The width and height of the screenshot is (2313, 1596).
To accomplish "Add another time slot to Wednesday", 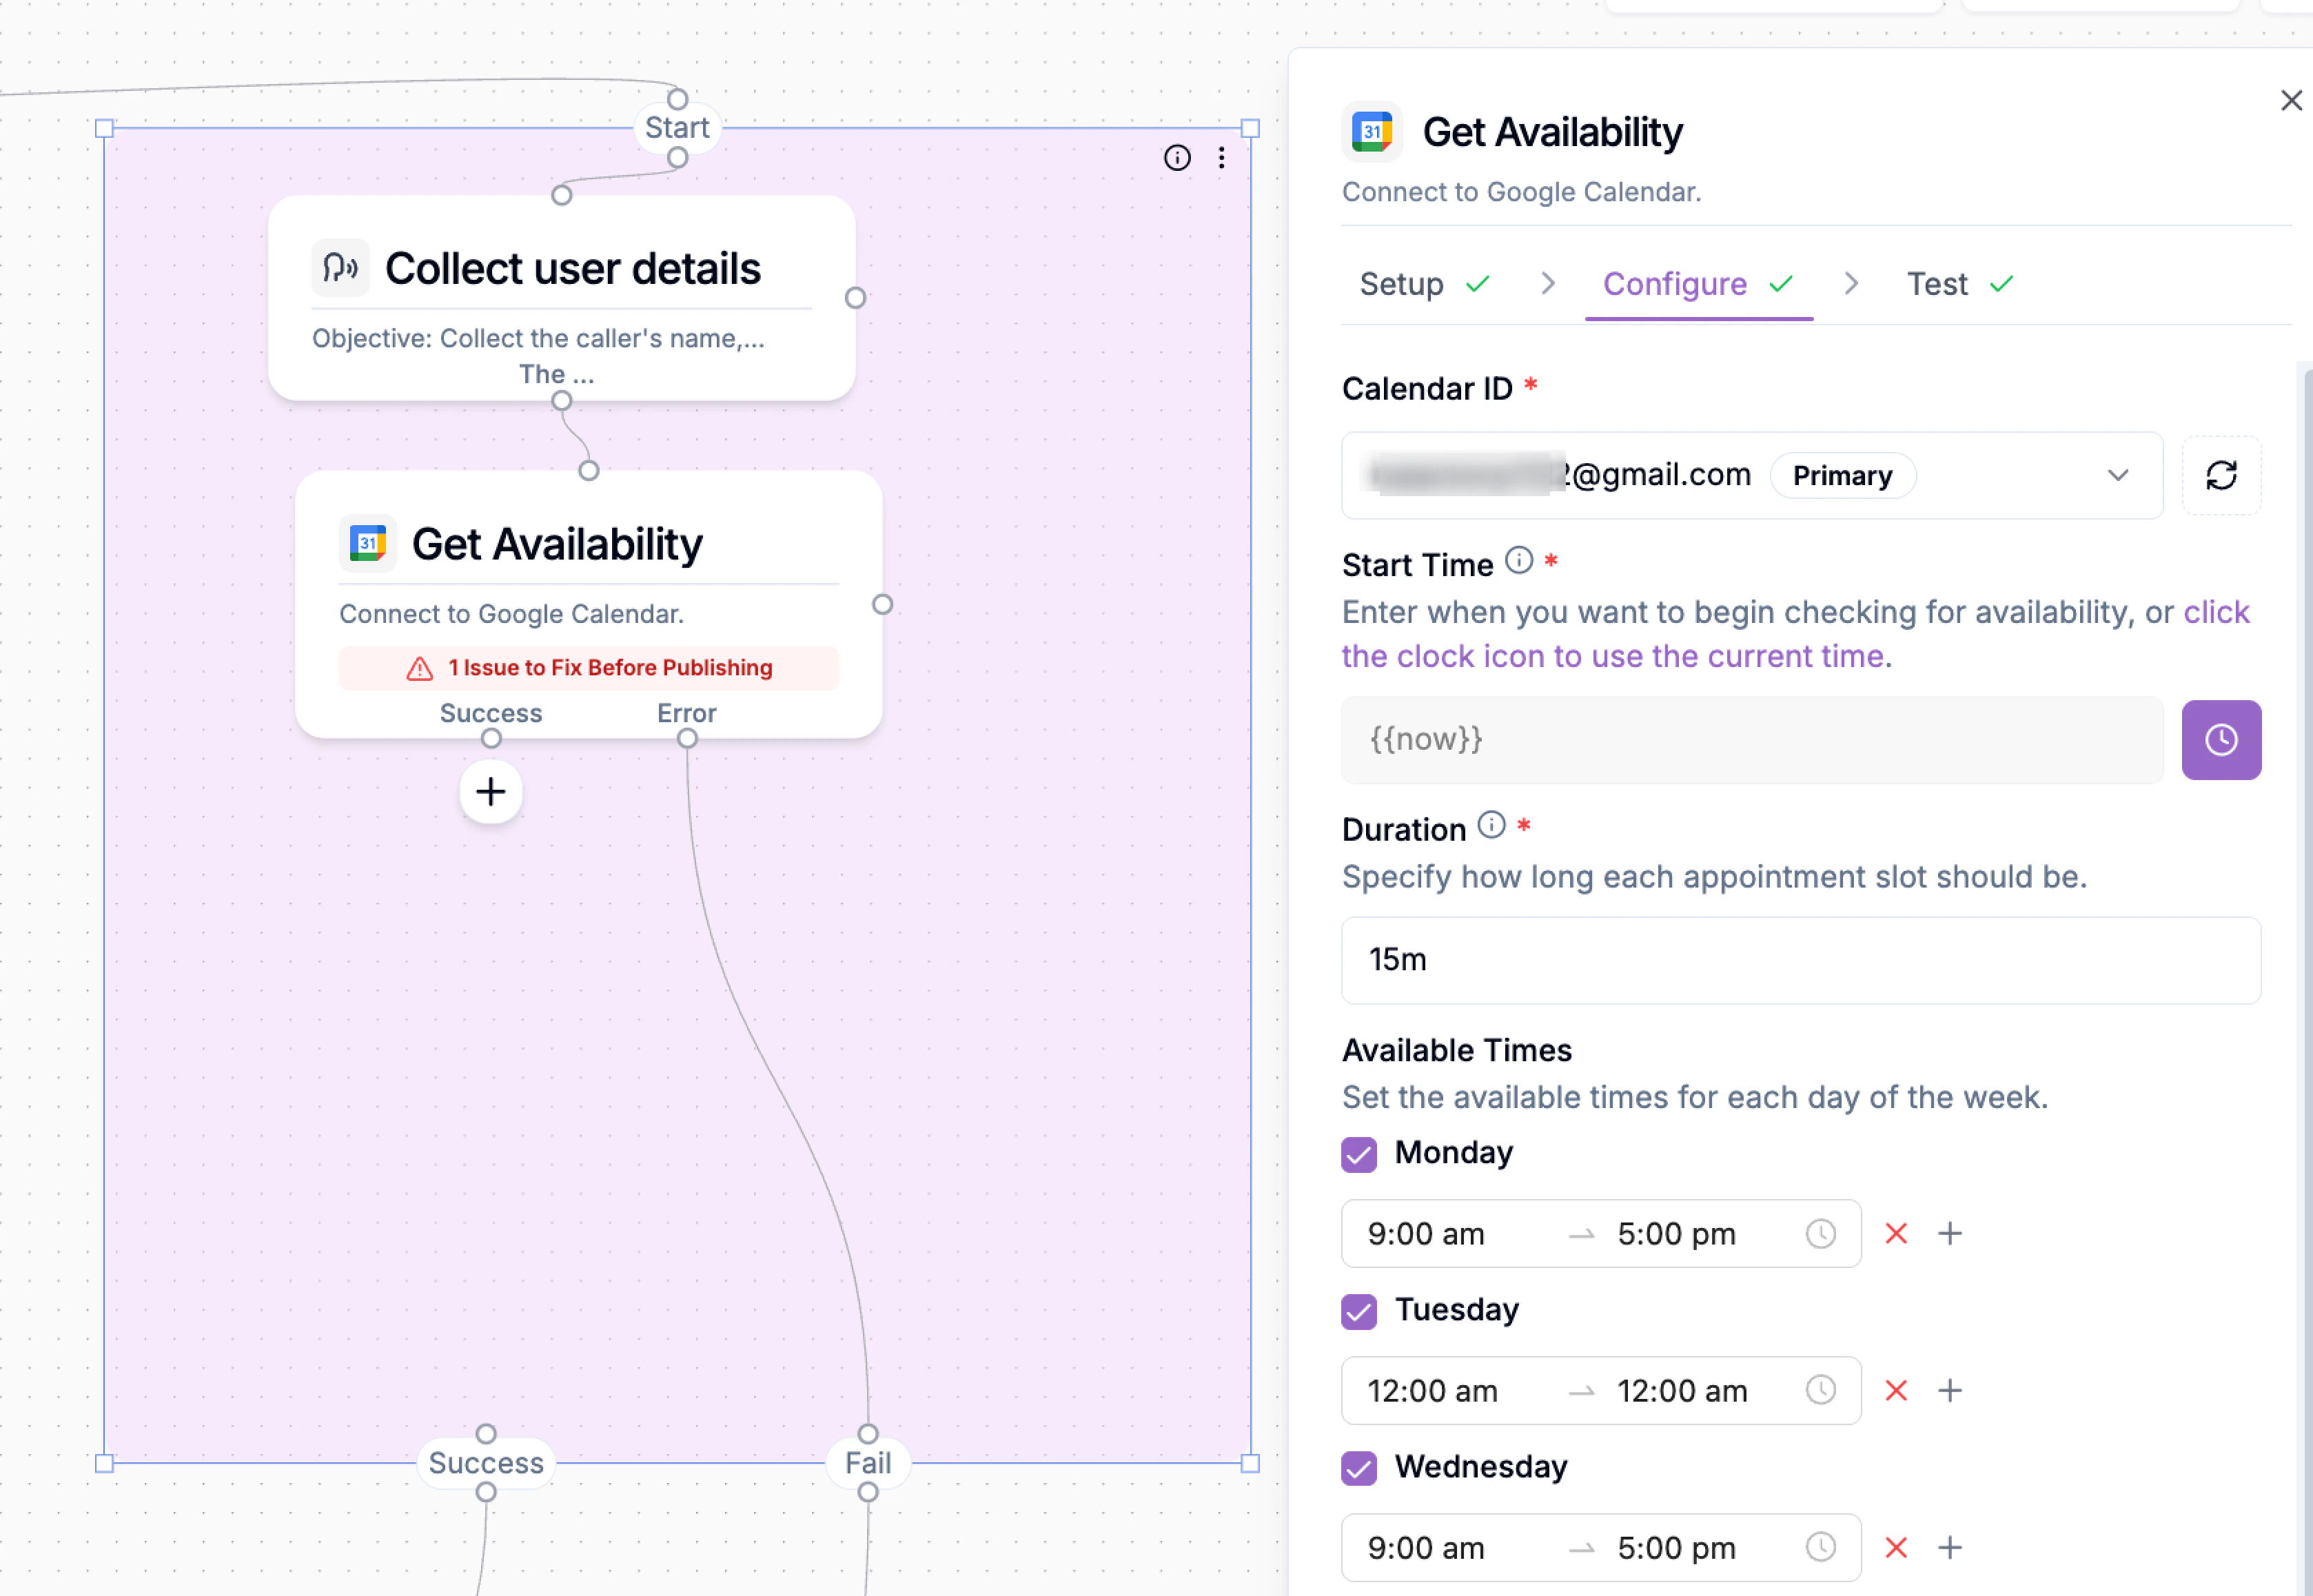I will 1950,1547.
